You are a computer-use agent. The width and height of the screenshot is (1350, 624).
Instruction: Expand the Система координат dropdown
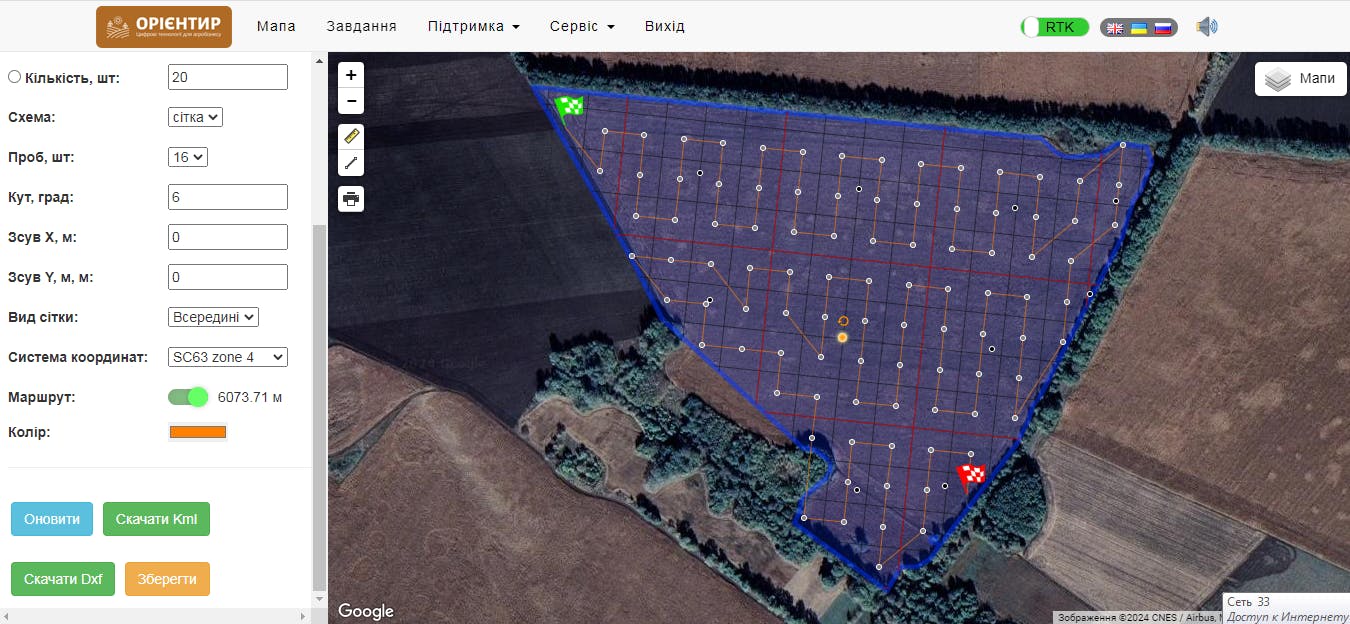[228, 357]
